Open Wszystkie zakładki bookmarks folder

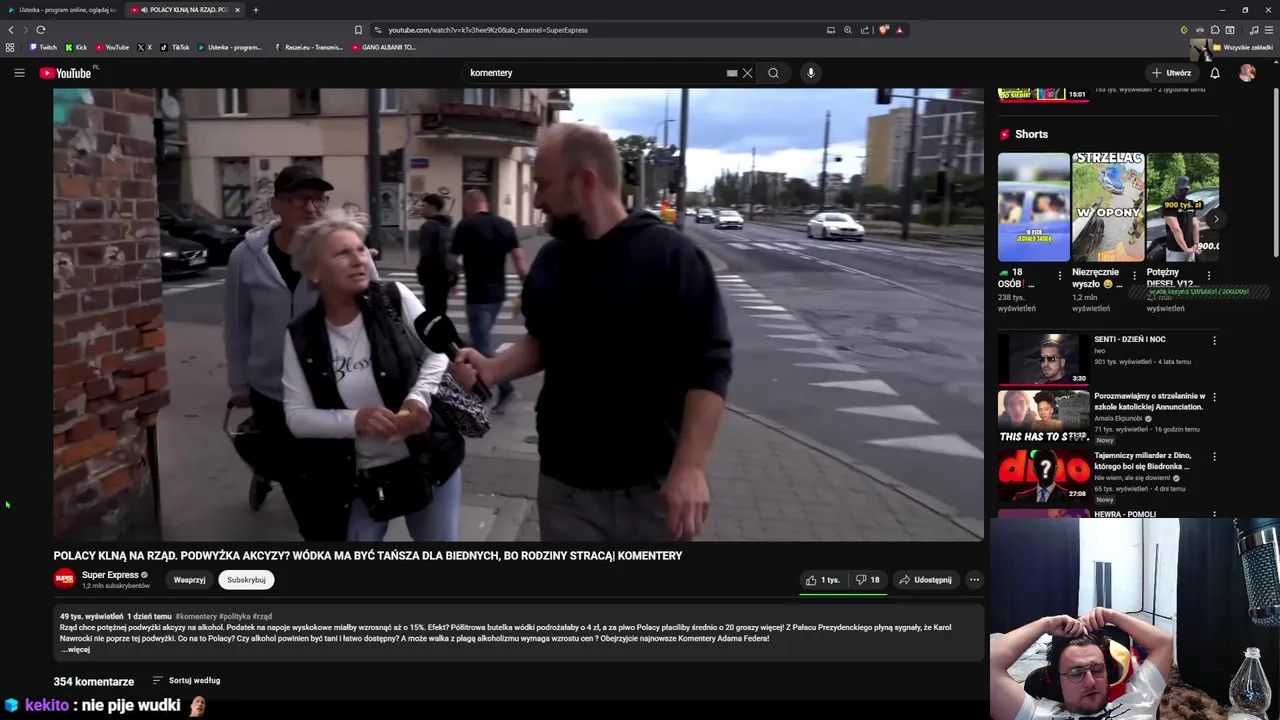1243,47
